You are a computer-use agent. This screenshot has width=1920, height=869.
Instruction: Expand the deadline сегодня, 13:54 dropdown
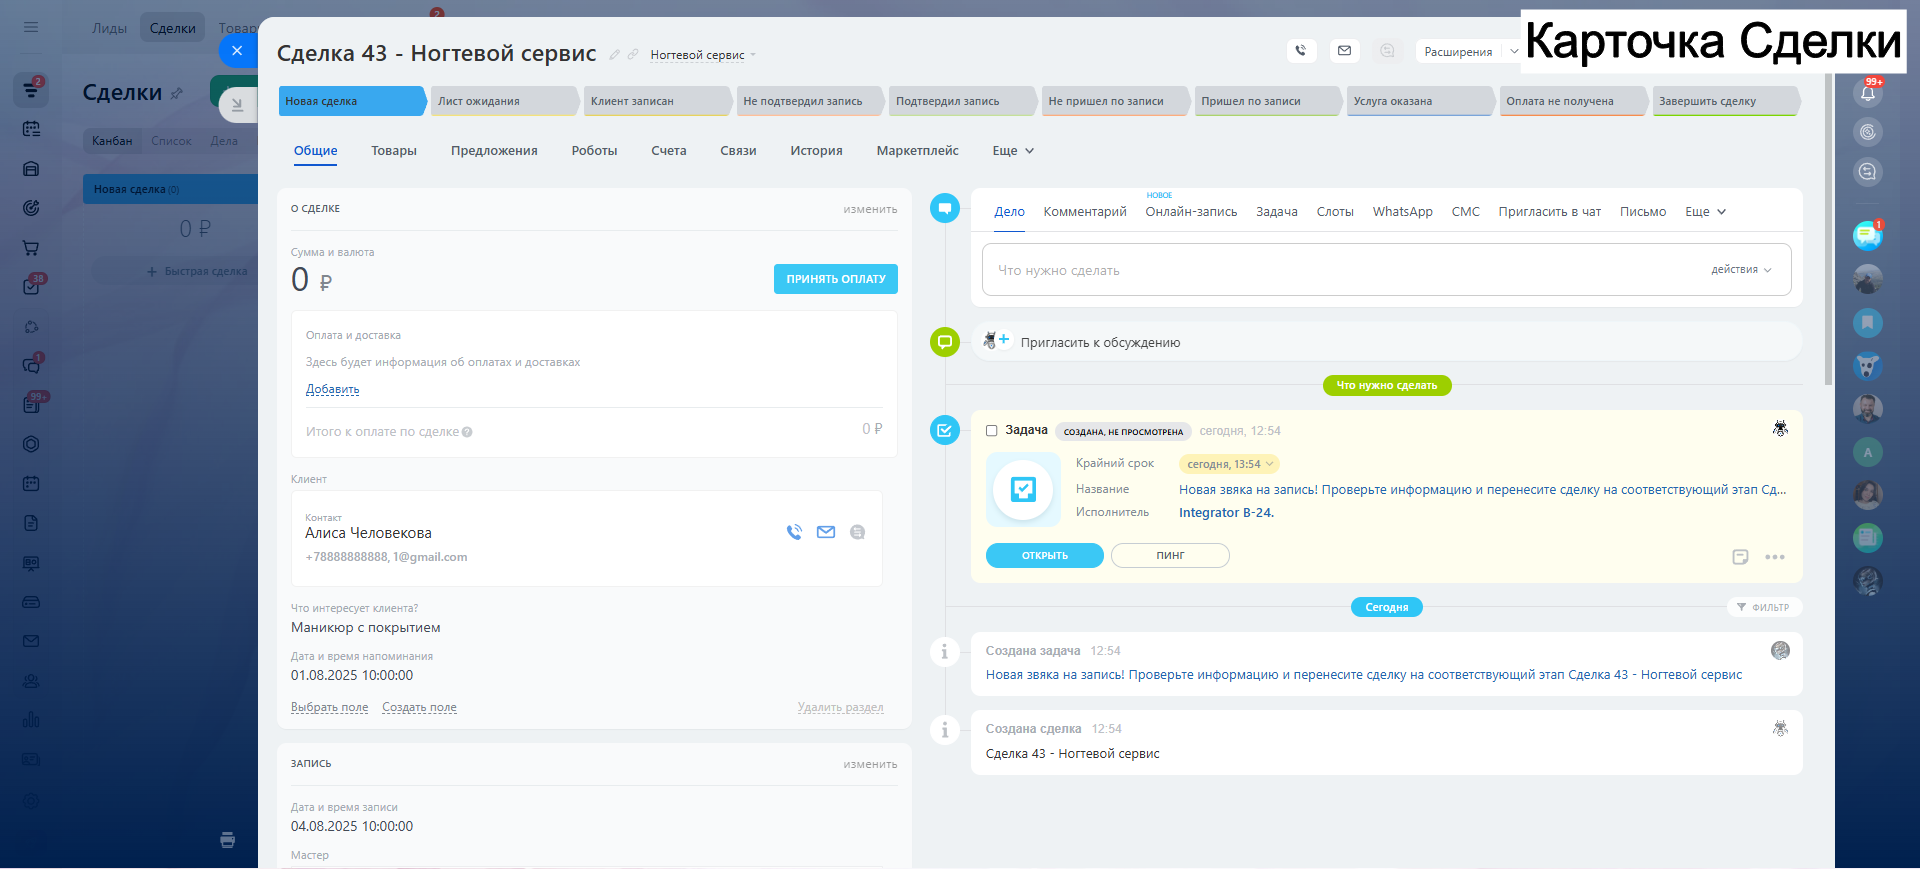[1270, 464]
